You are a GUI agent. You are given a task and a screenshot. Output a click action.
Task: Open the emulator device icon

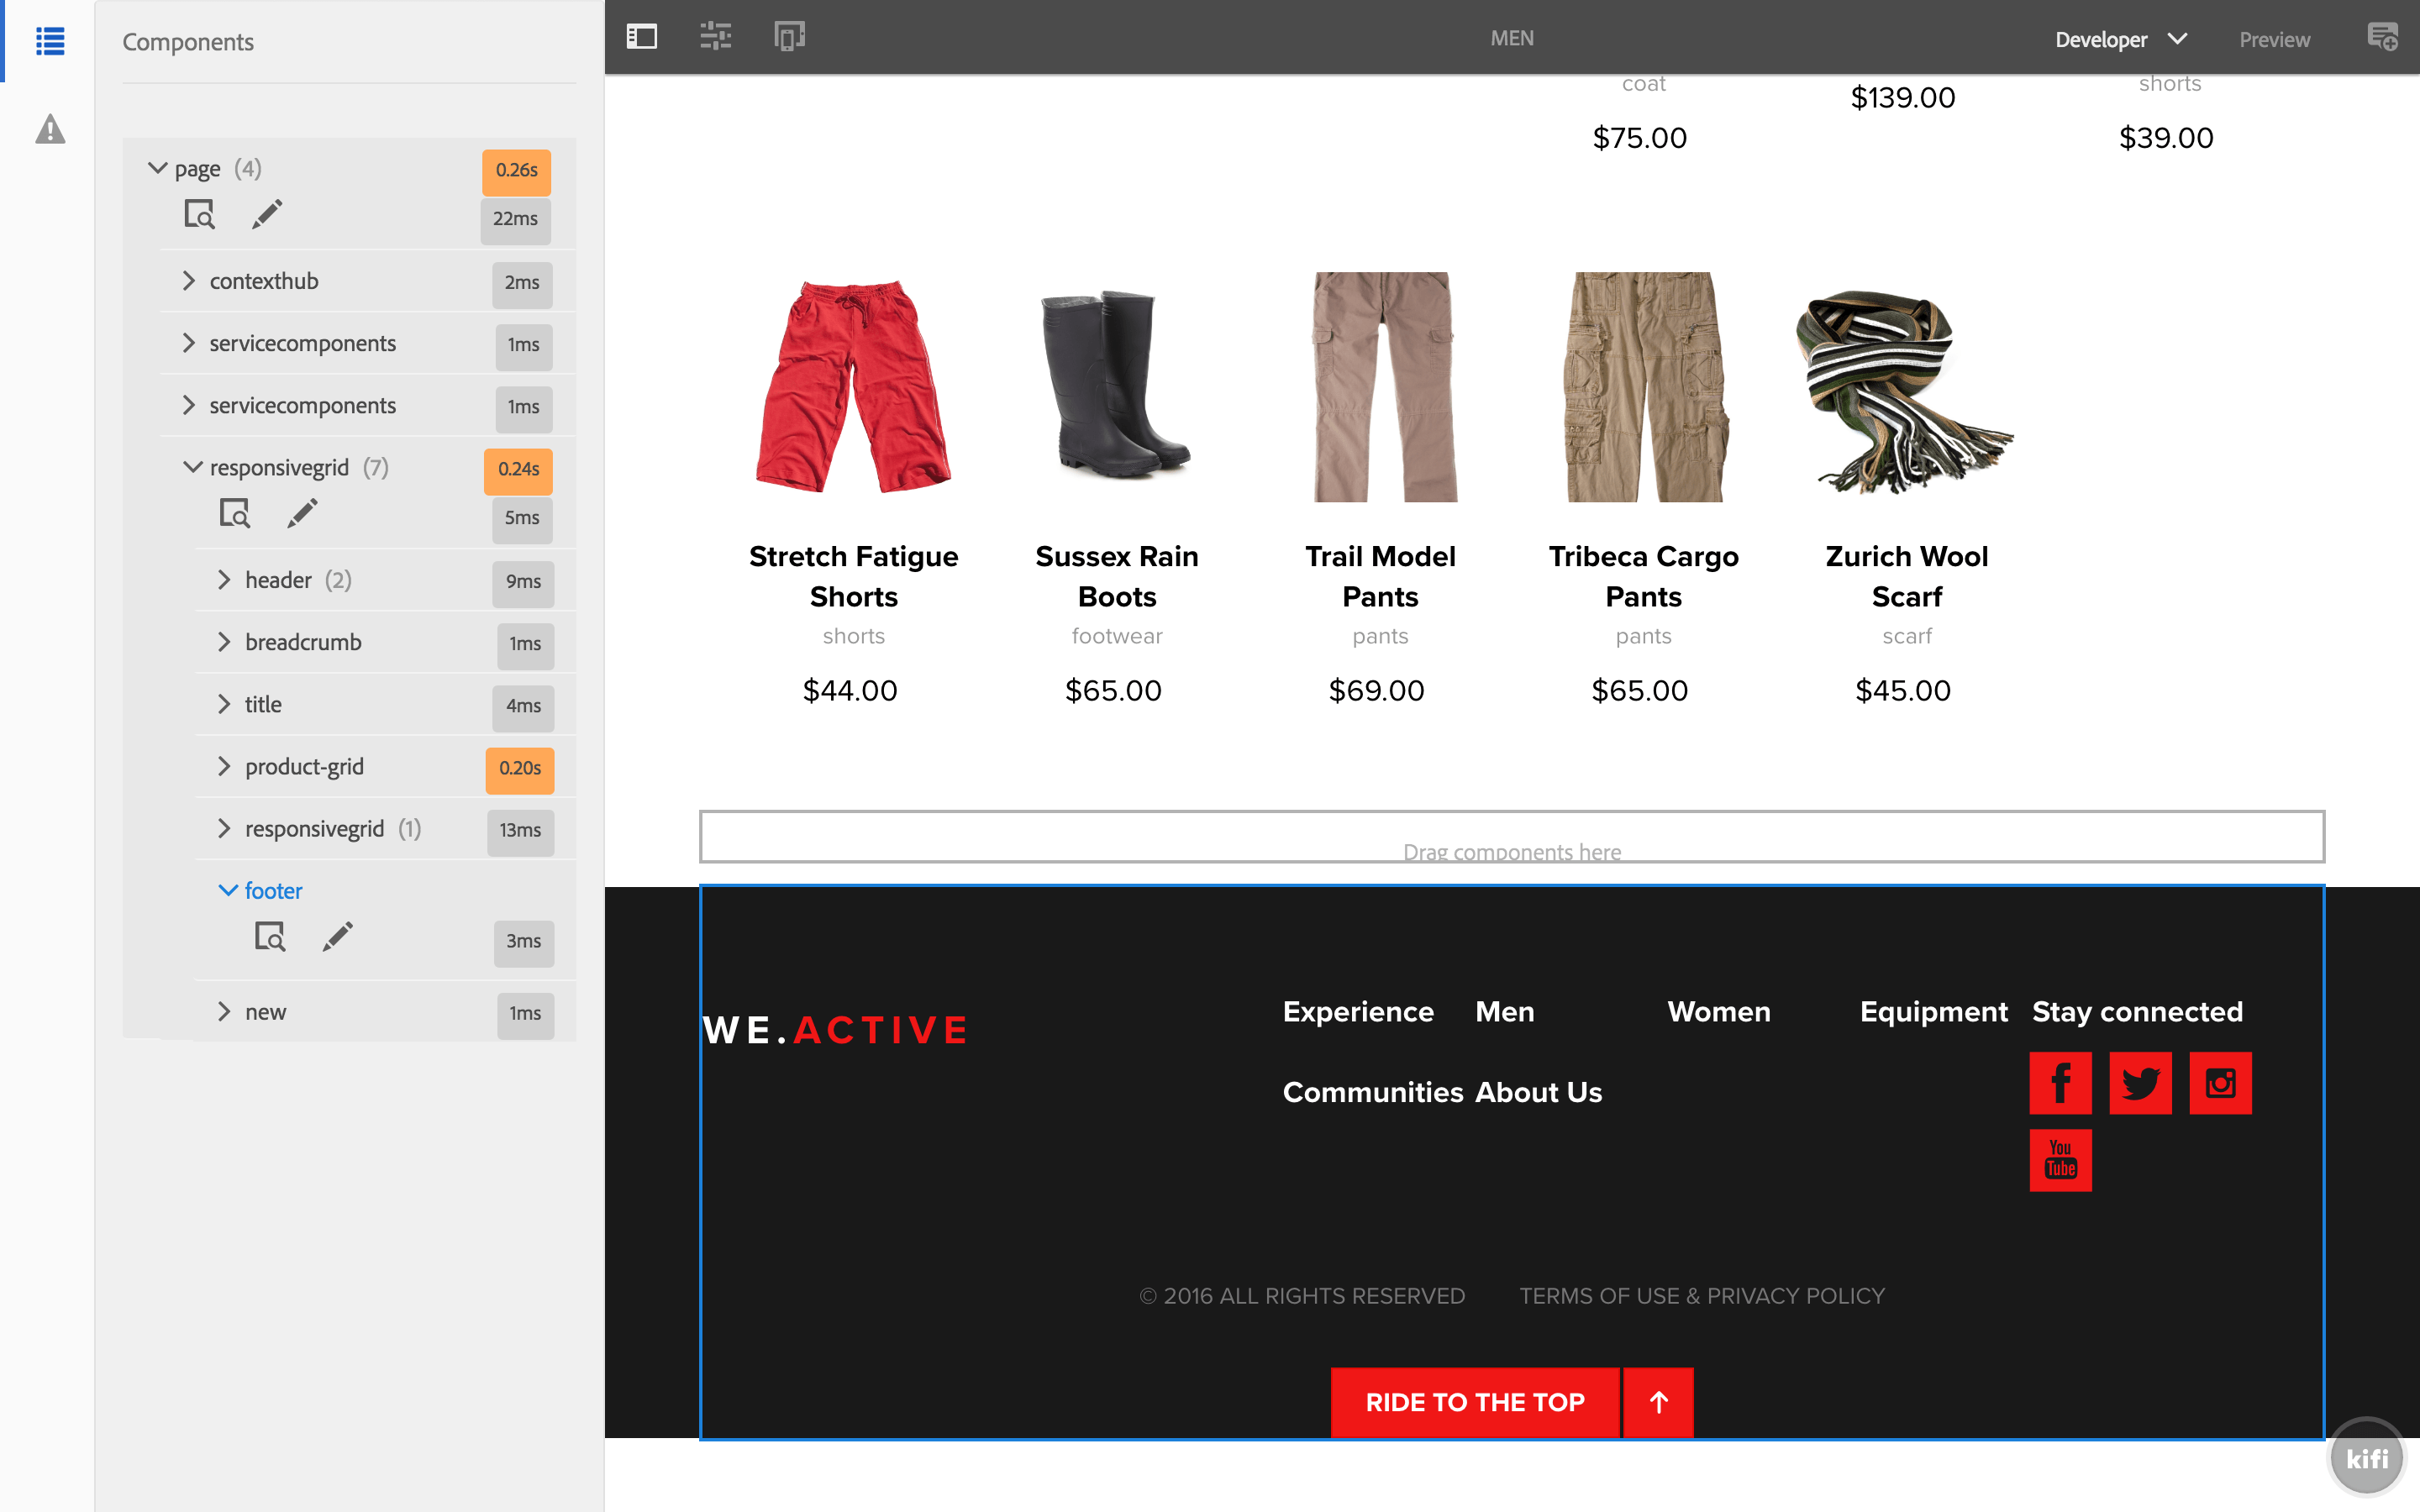(789, 38)
